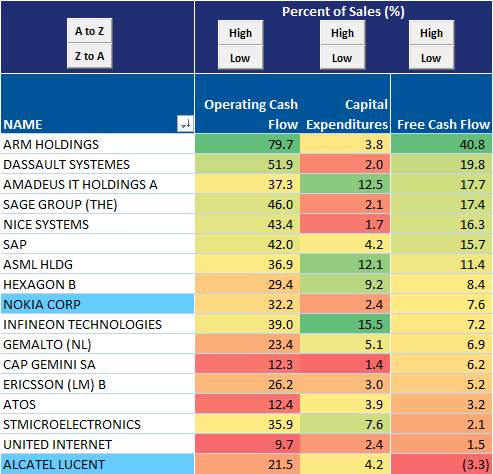Select Cap Gemini capital expenditures 1.4
This screenshot has height=474, width=493.
(x=345, y=364)
